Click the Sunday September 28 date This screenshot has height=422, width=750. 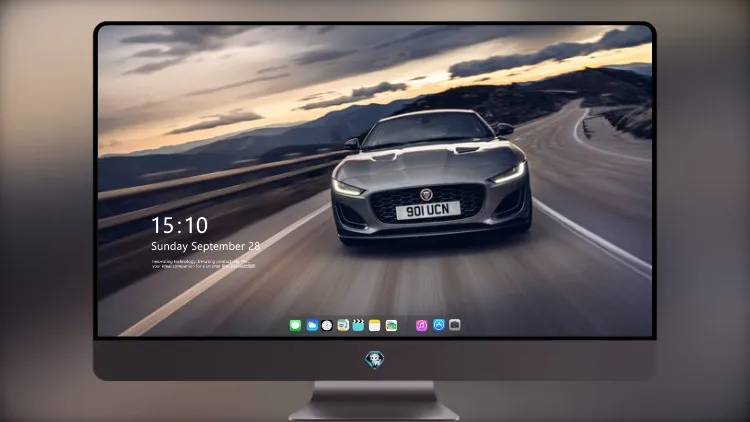coord(206,246)
